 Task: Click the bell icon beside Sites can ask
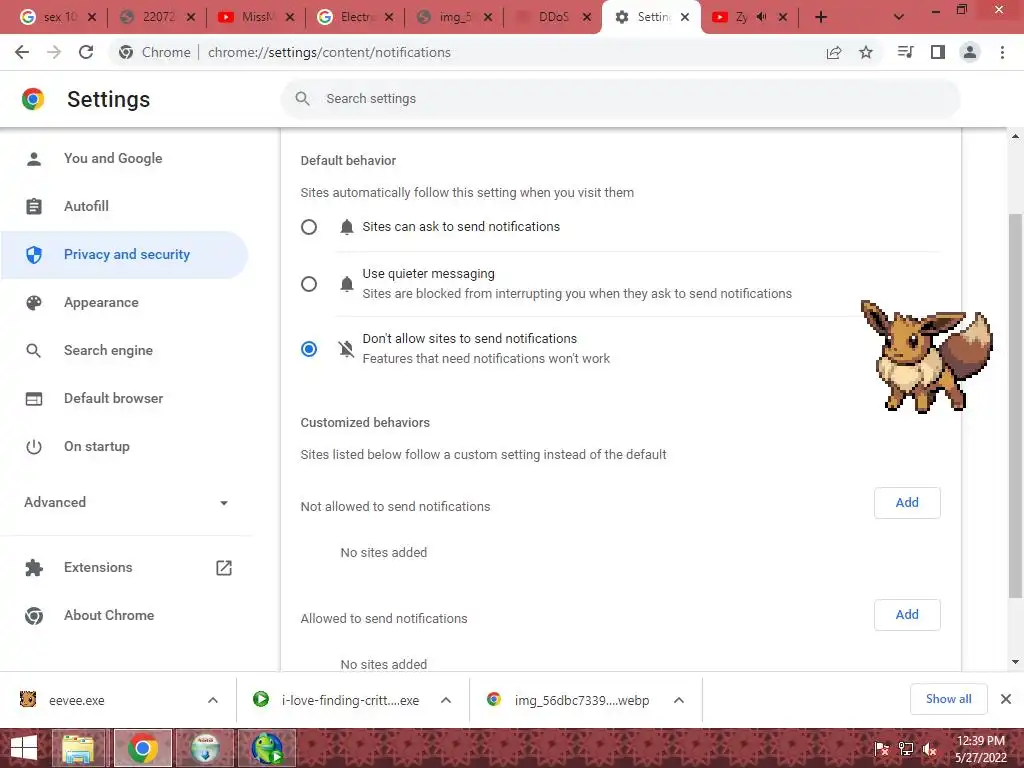tap(347, 227)
